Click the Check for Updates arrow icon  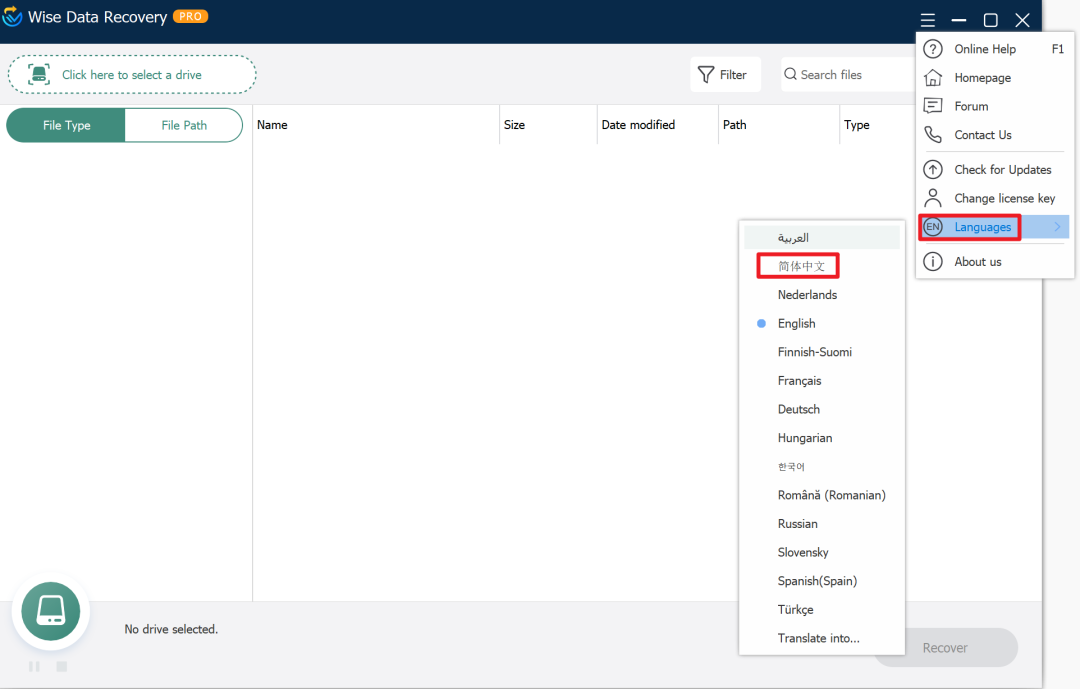coord(933,169)
